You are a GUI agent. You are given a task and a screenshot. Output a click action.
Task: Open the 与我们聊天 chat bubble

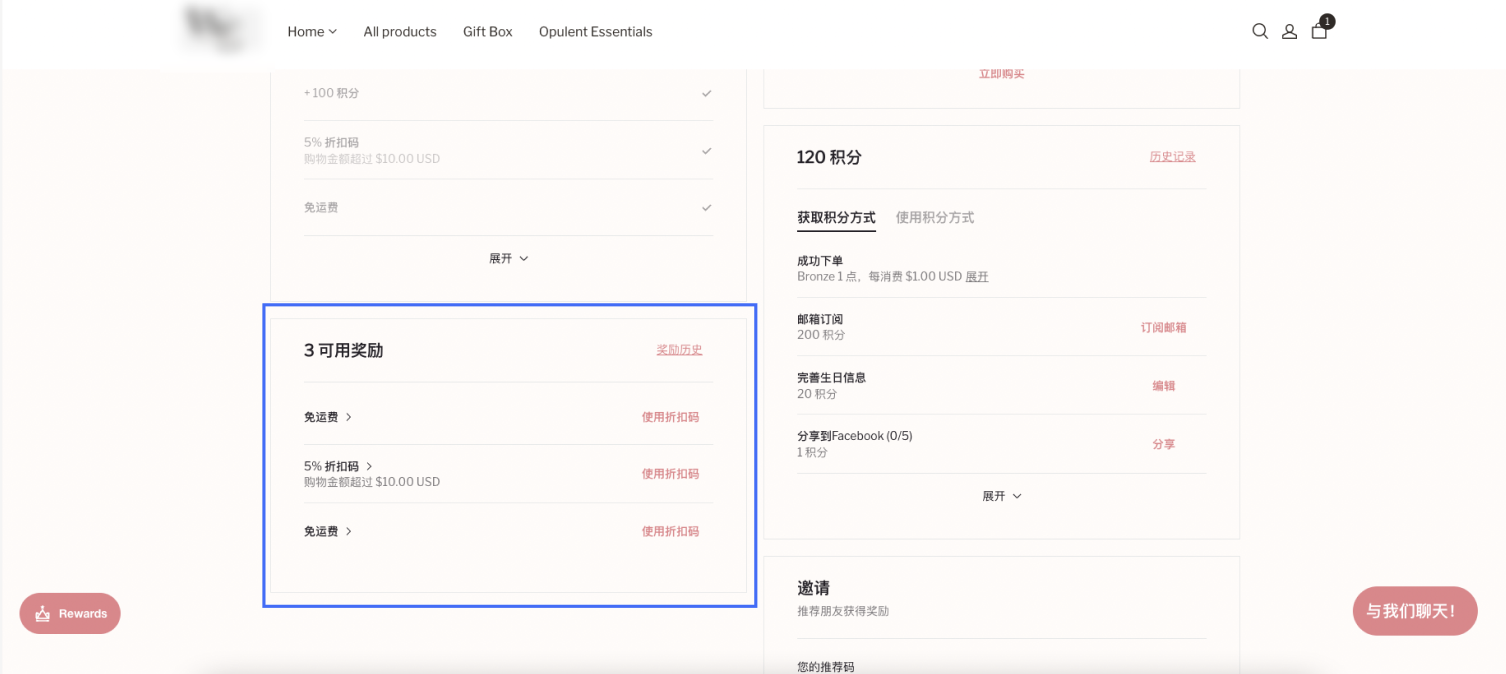click(1415, 611)
